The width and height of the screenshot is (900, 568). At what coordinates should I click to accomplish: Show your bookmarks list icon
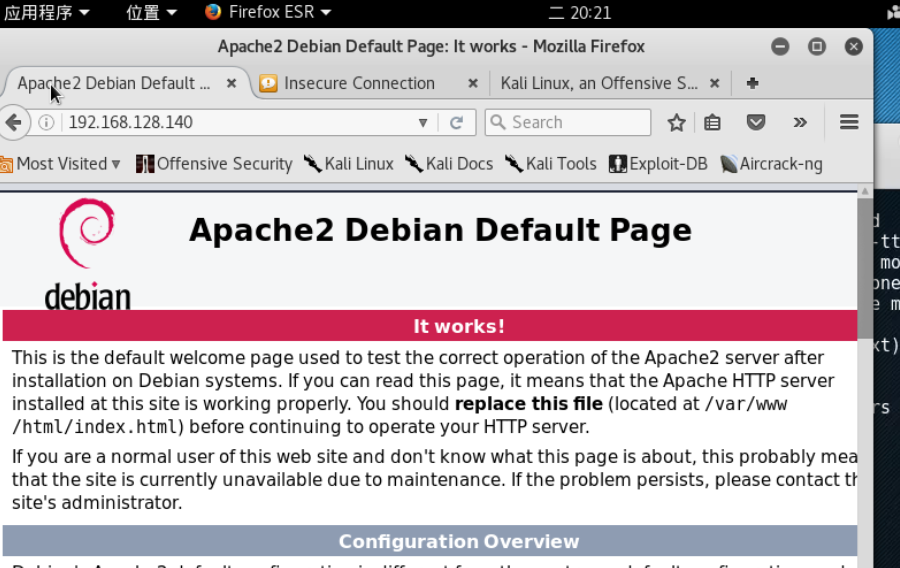(x=712, y=122)
